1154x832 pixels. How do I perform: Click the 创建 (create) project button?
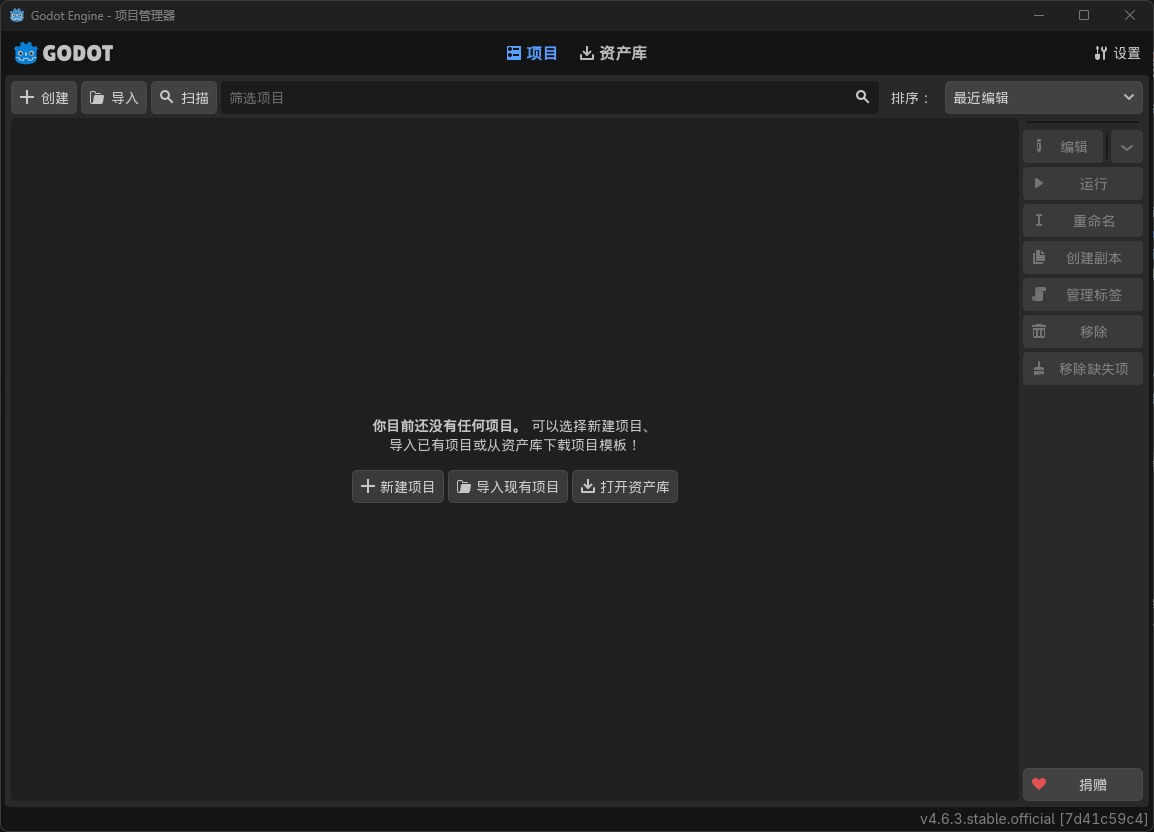pos(44,98)
